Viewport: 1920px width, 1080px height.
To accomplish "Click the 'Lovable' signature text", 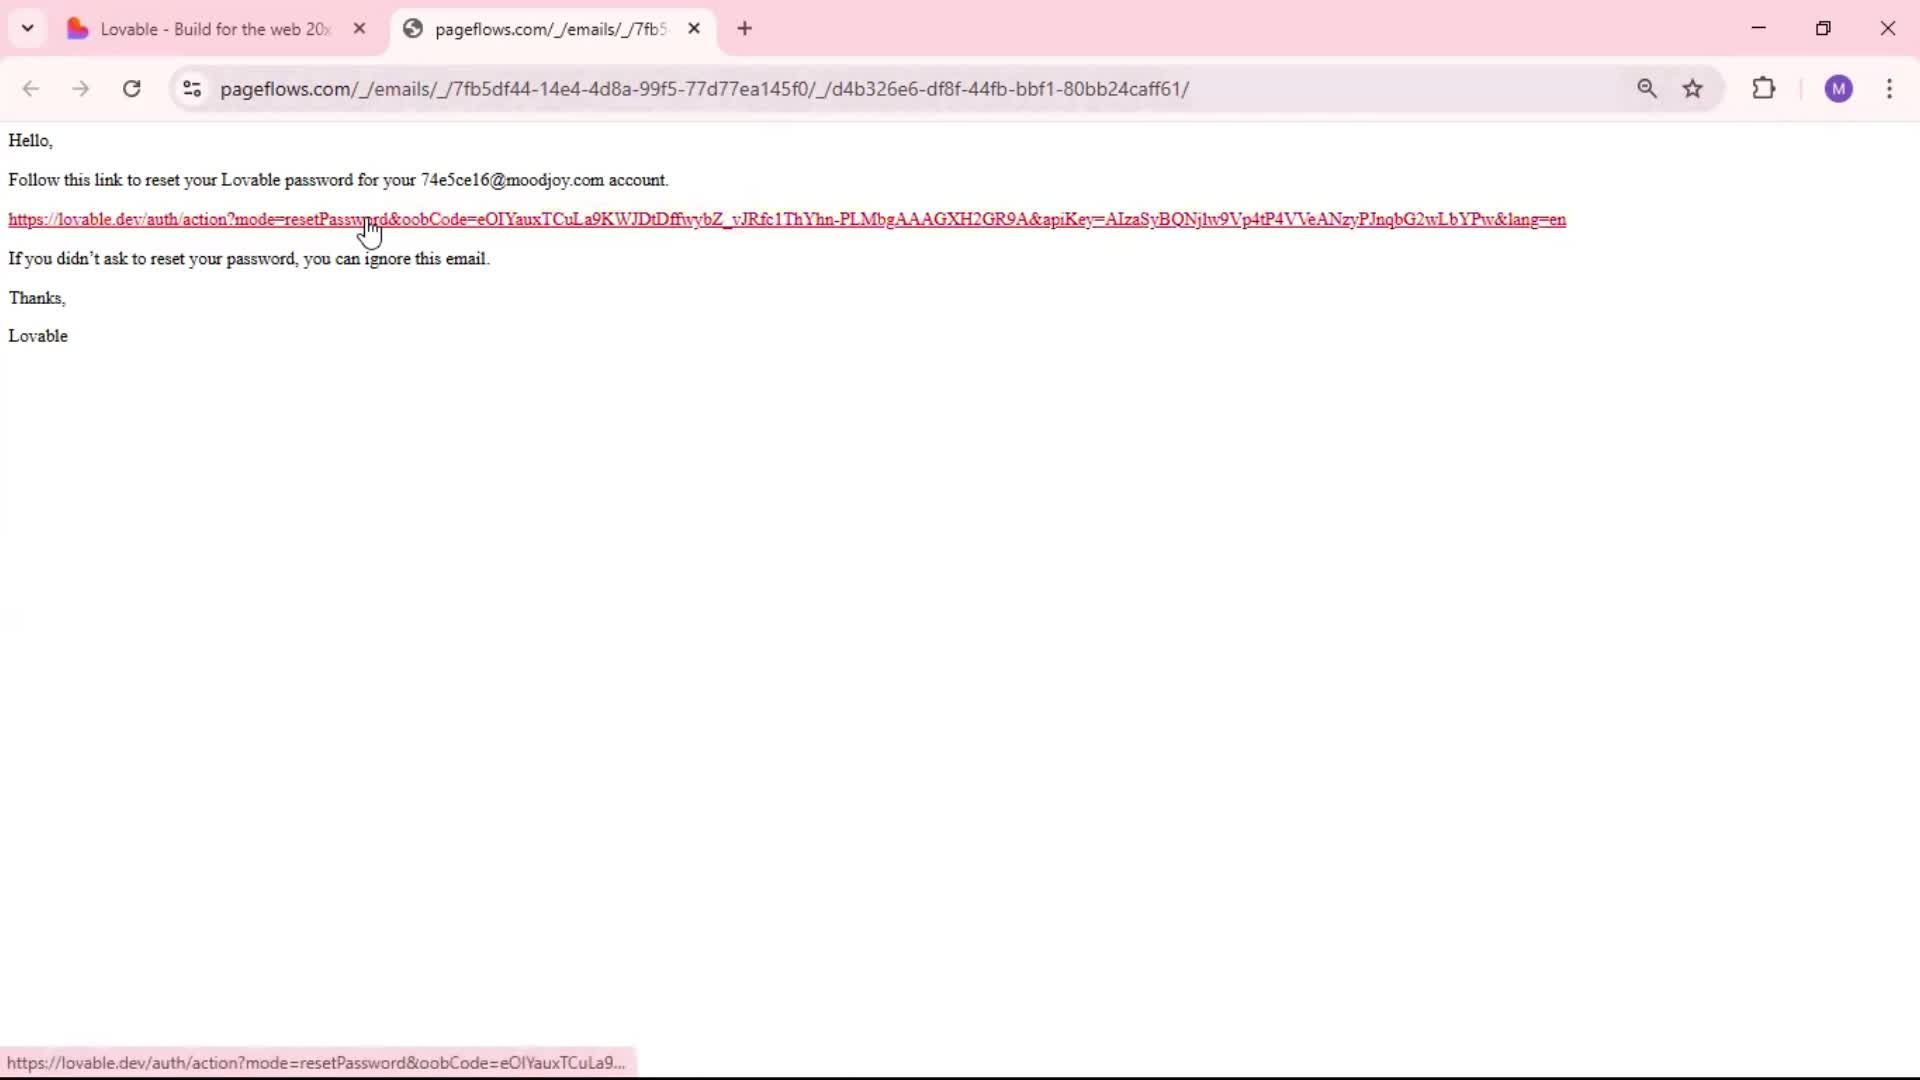I will tap(38, 336).
